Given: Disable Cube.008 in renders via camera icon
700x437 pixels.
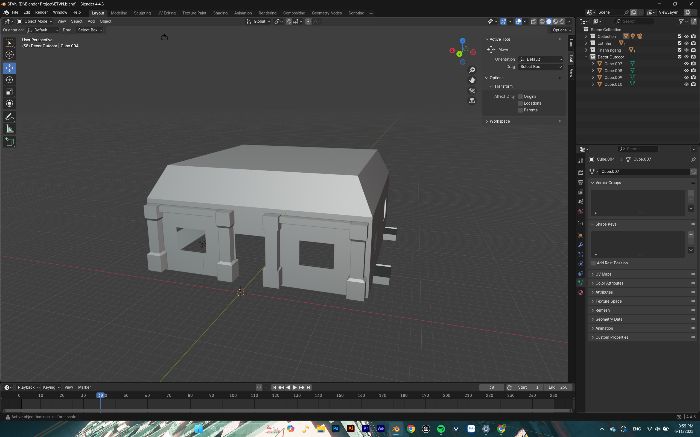Looking at the screenshot, I should [693, 70].
